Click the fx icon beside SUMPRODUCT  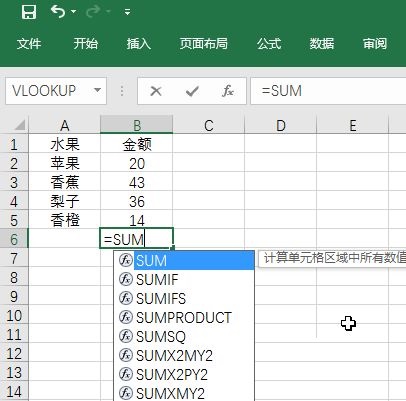pyautogui.click(x=126, y=317)
